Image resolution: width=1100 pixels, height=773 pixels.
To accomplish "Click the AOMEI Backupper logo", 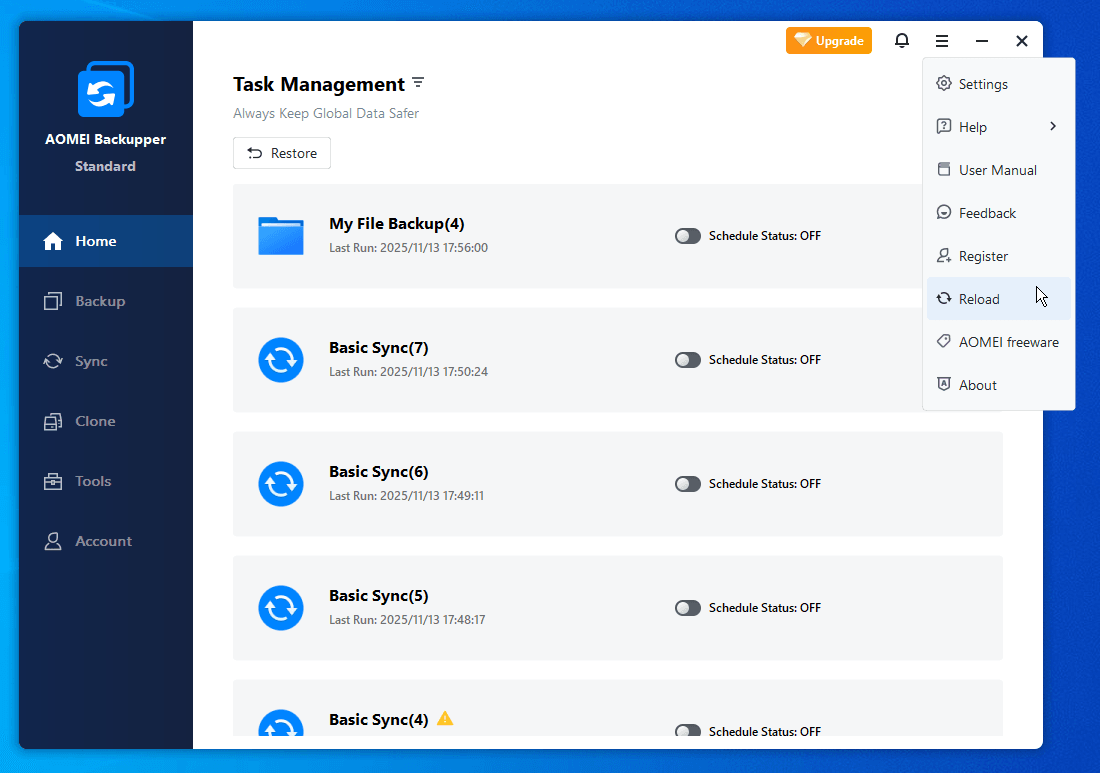I will pos(105,89).
